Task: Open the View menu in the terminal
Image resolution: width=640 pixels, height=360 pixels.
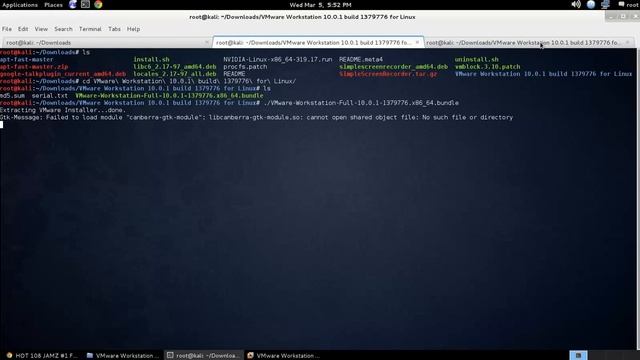Action: 41,29
